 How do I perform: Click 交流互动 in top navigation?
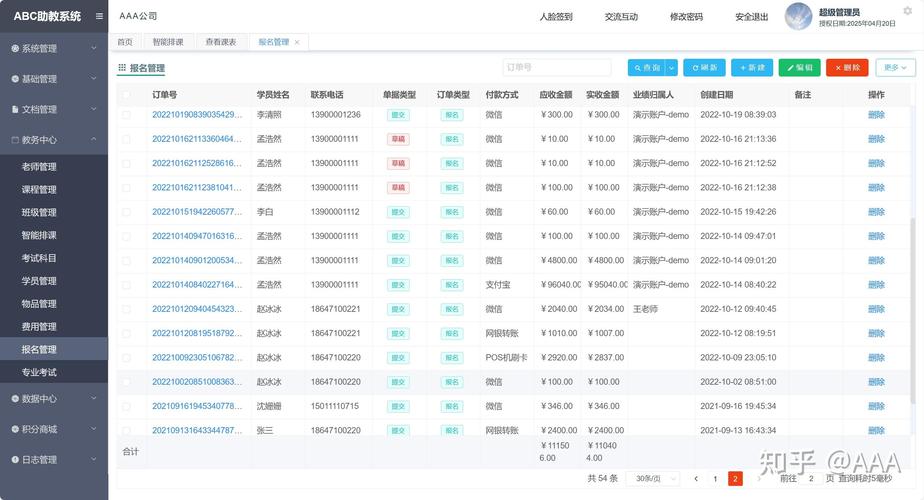tap(621, 17)
